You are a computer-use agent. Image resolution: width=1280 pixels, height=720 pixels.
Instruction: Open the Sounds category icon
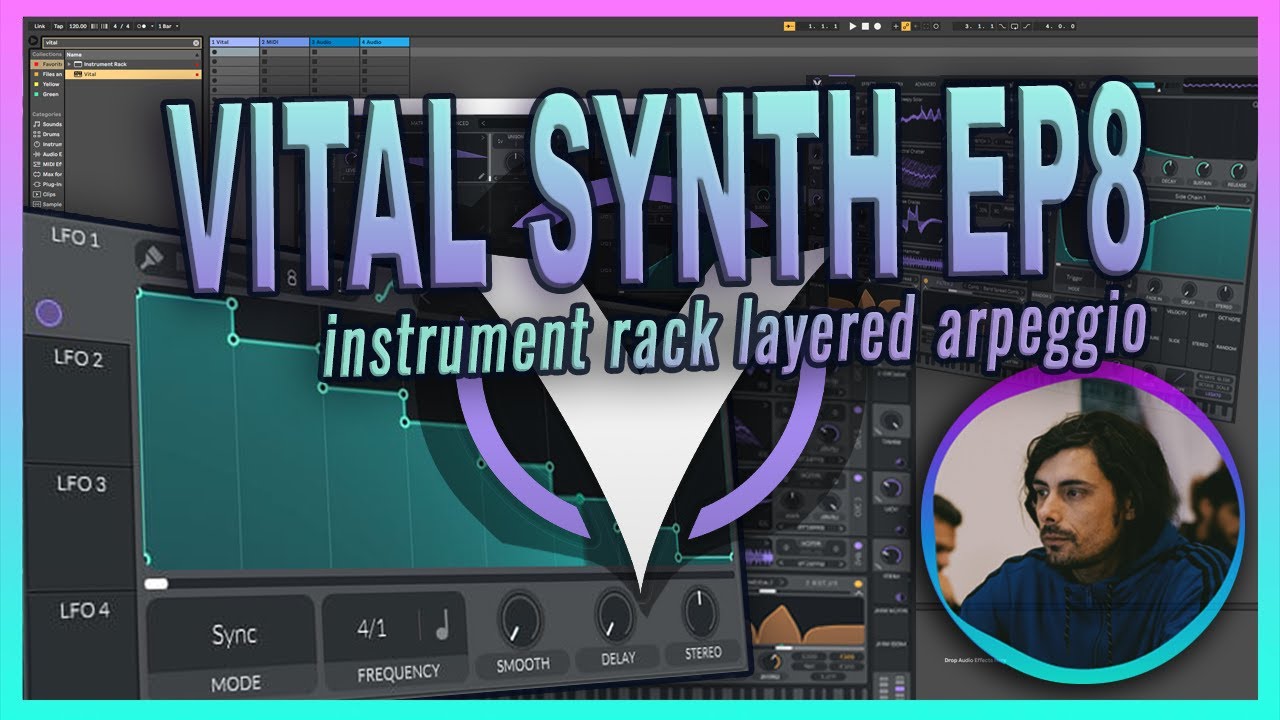click(x=37, y=124)
